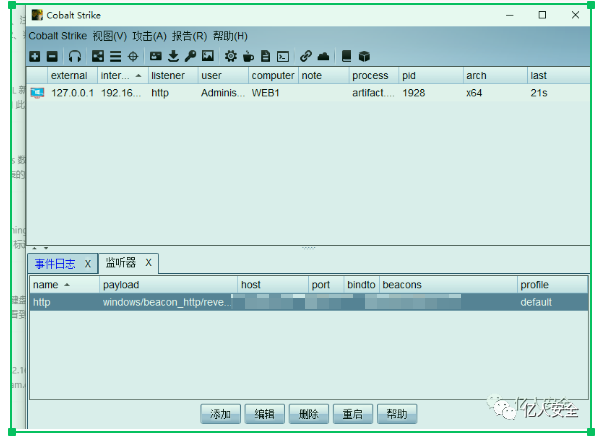Image resolution: width=597 pixels, height=436 pixels.
Task: Open the credentials card icon
Action: 155,56
